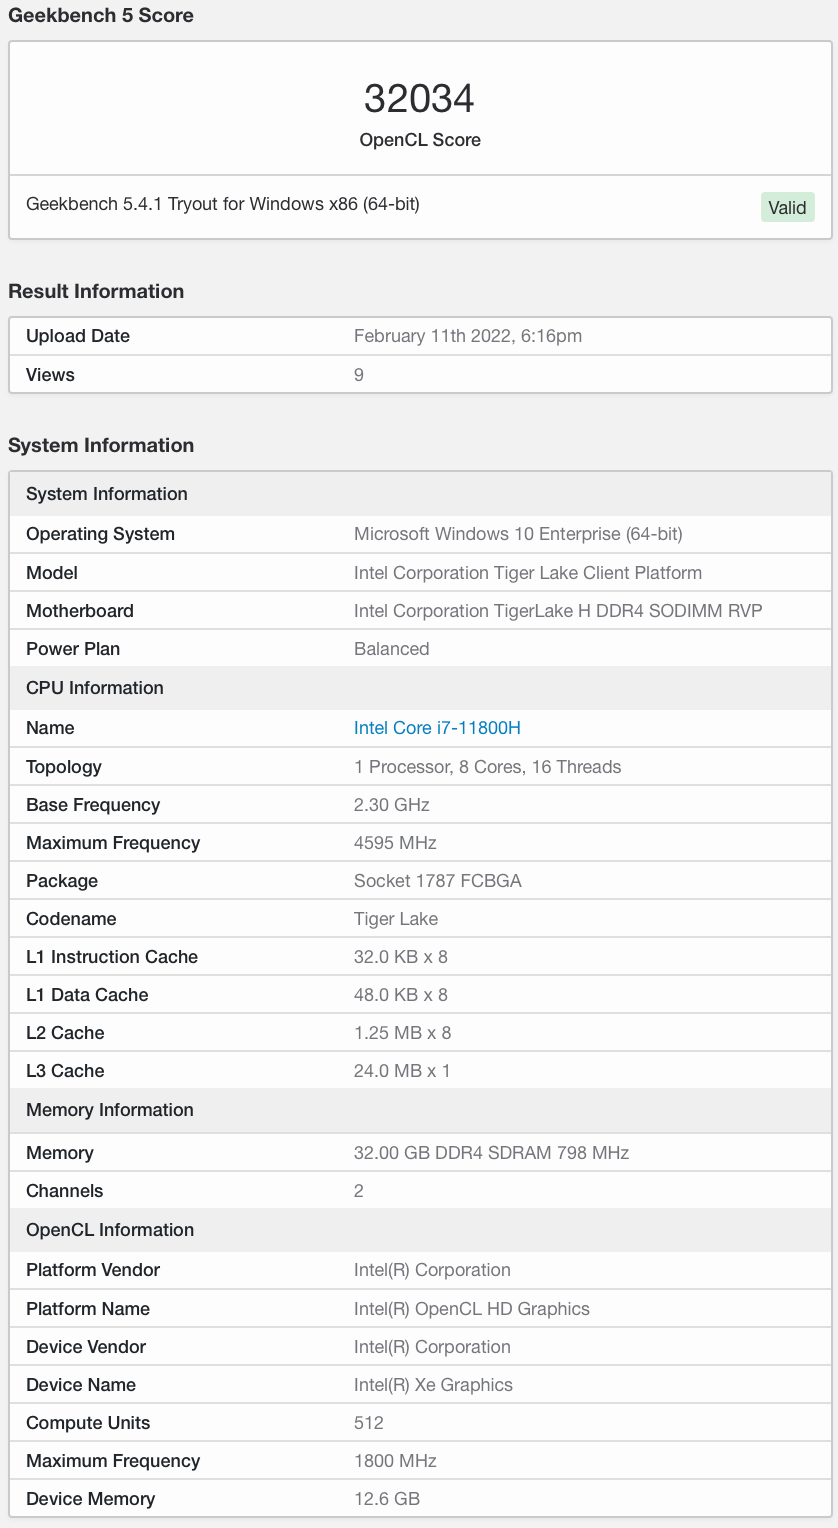Screen dimensions: 838x1528
Task: Click the Result Information section header
Action: pos(96,291)
